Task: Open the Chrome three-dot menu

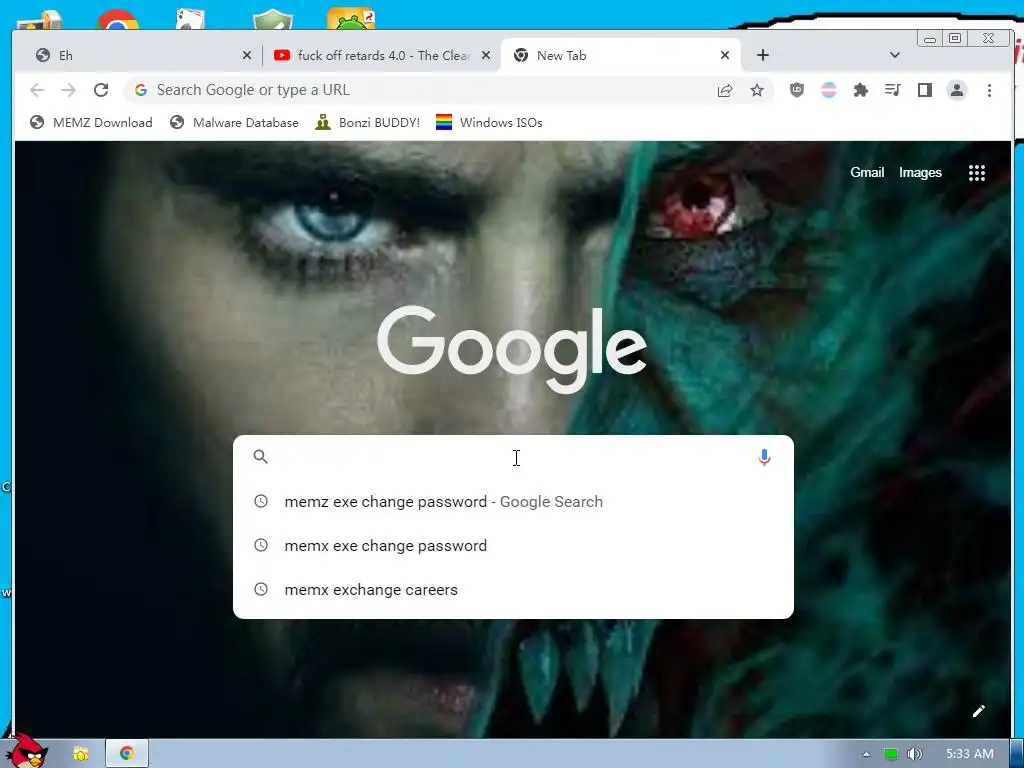Action: pos(989,90)
